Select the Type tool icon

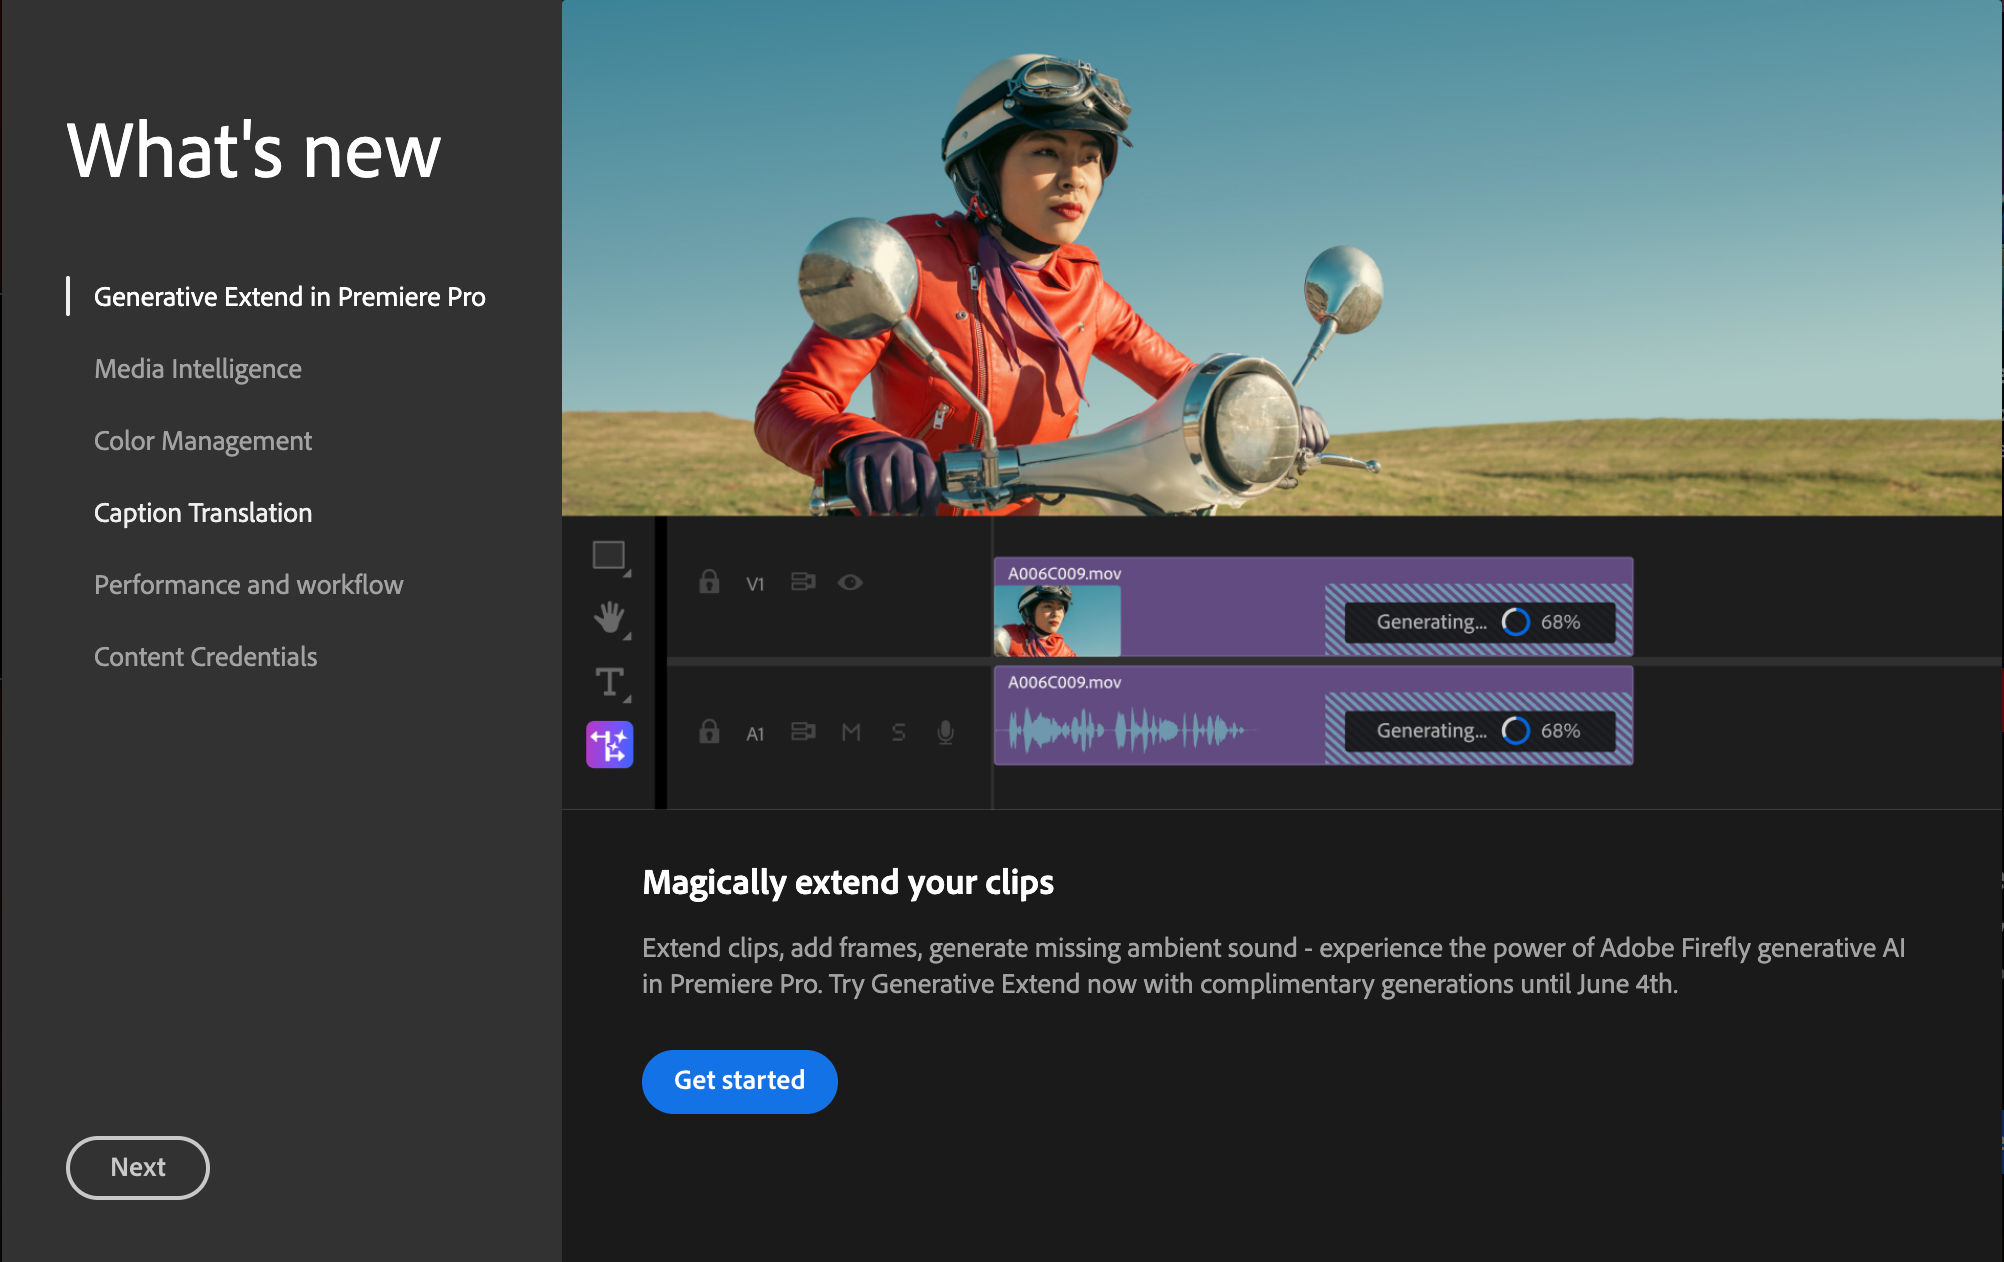pos(609,683)
